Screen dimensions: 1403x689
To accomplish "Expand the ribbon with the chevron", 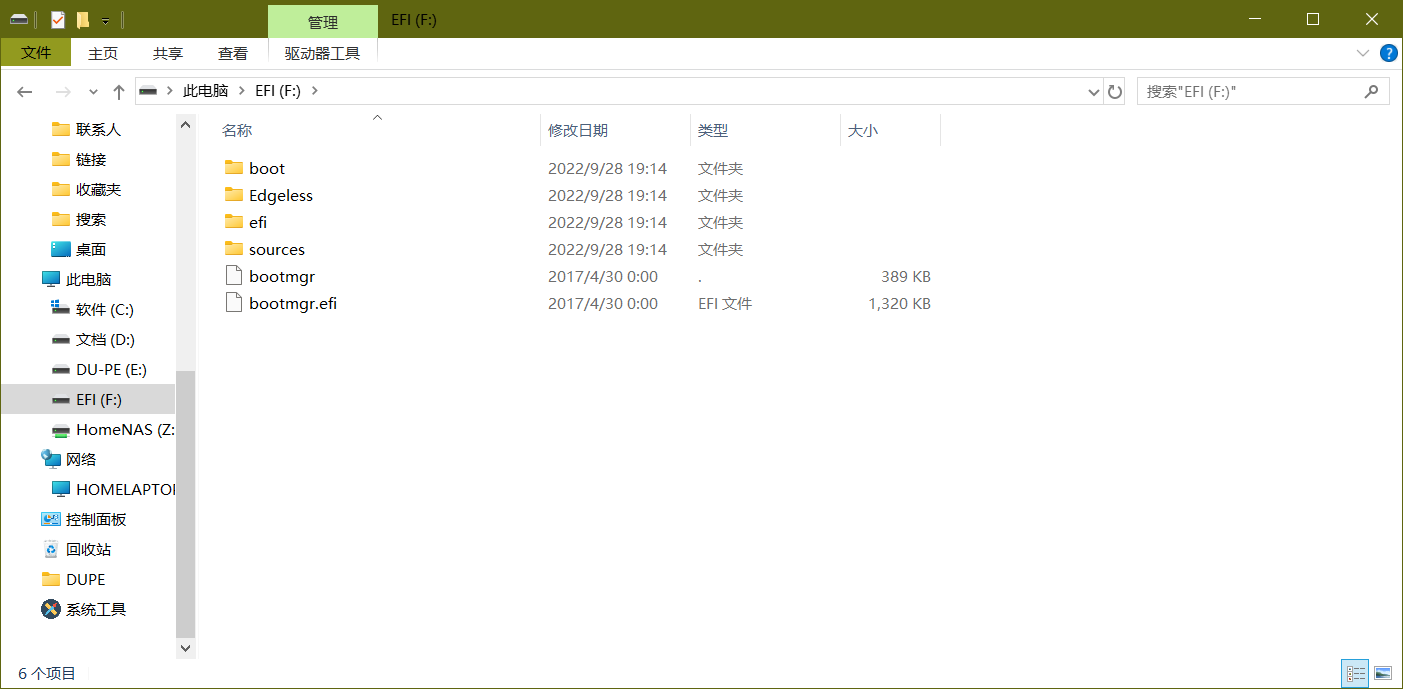I will [1362, 53].
